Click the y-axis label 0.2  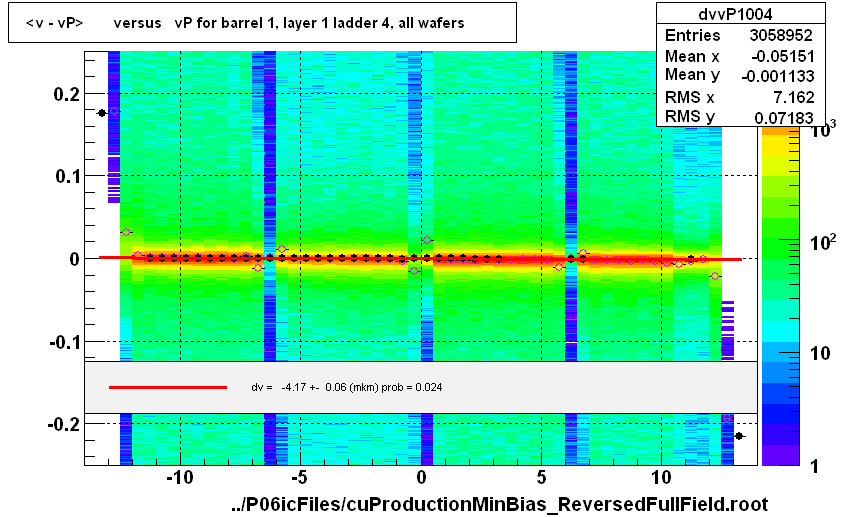[x=67, y=94]
